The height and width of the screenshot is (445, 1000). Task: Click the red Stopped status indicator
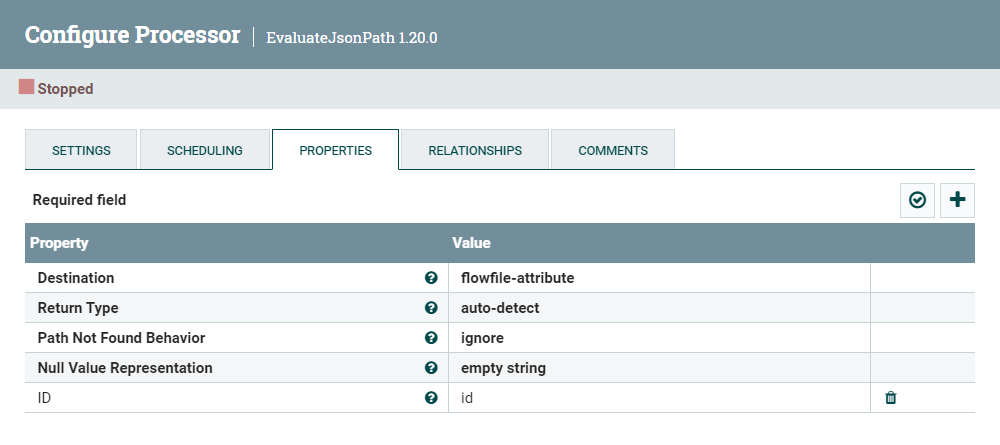tap(27, 88)
